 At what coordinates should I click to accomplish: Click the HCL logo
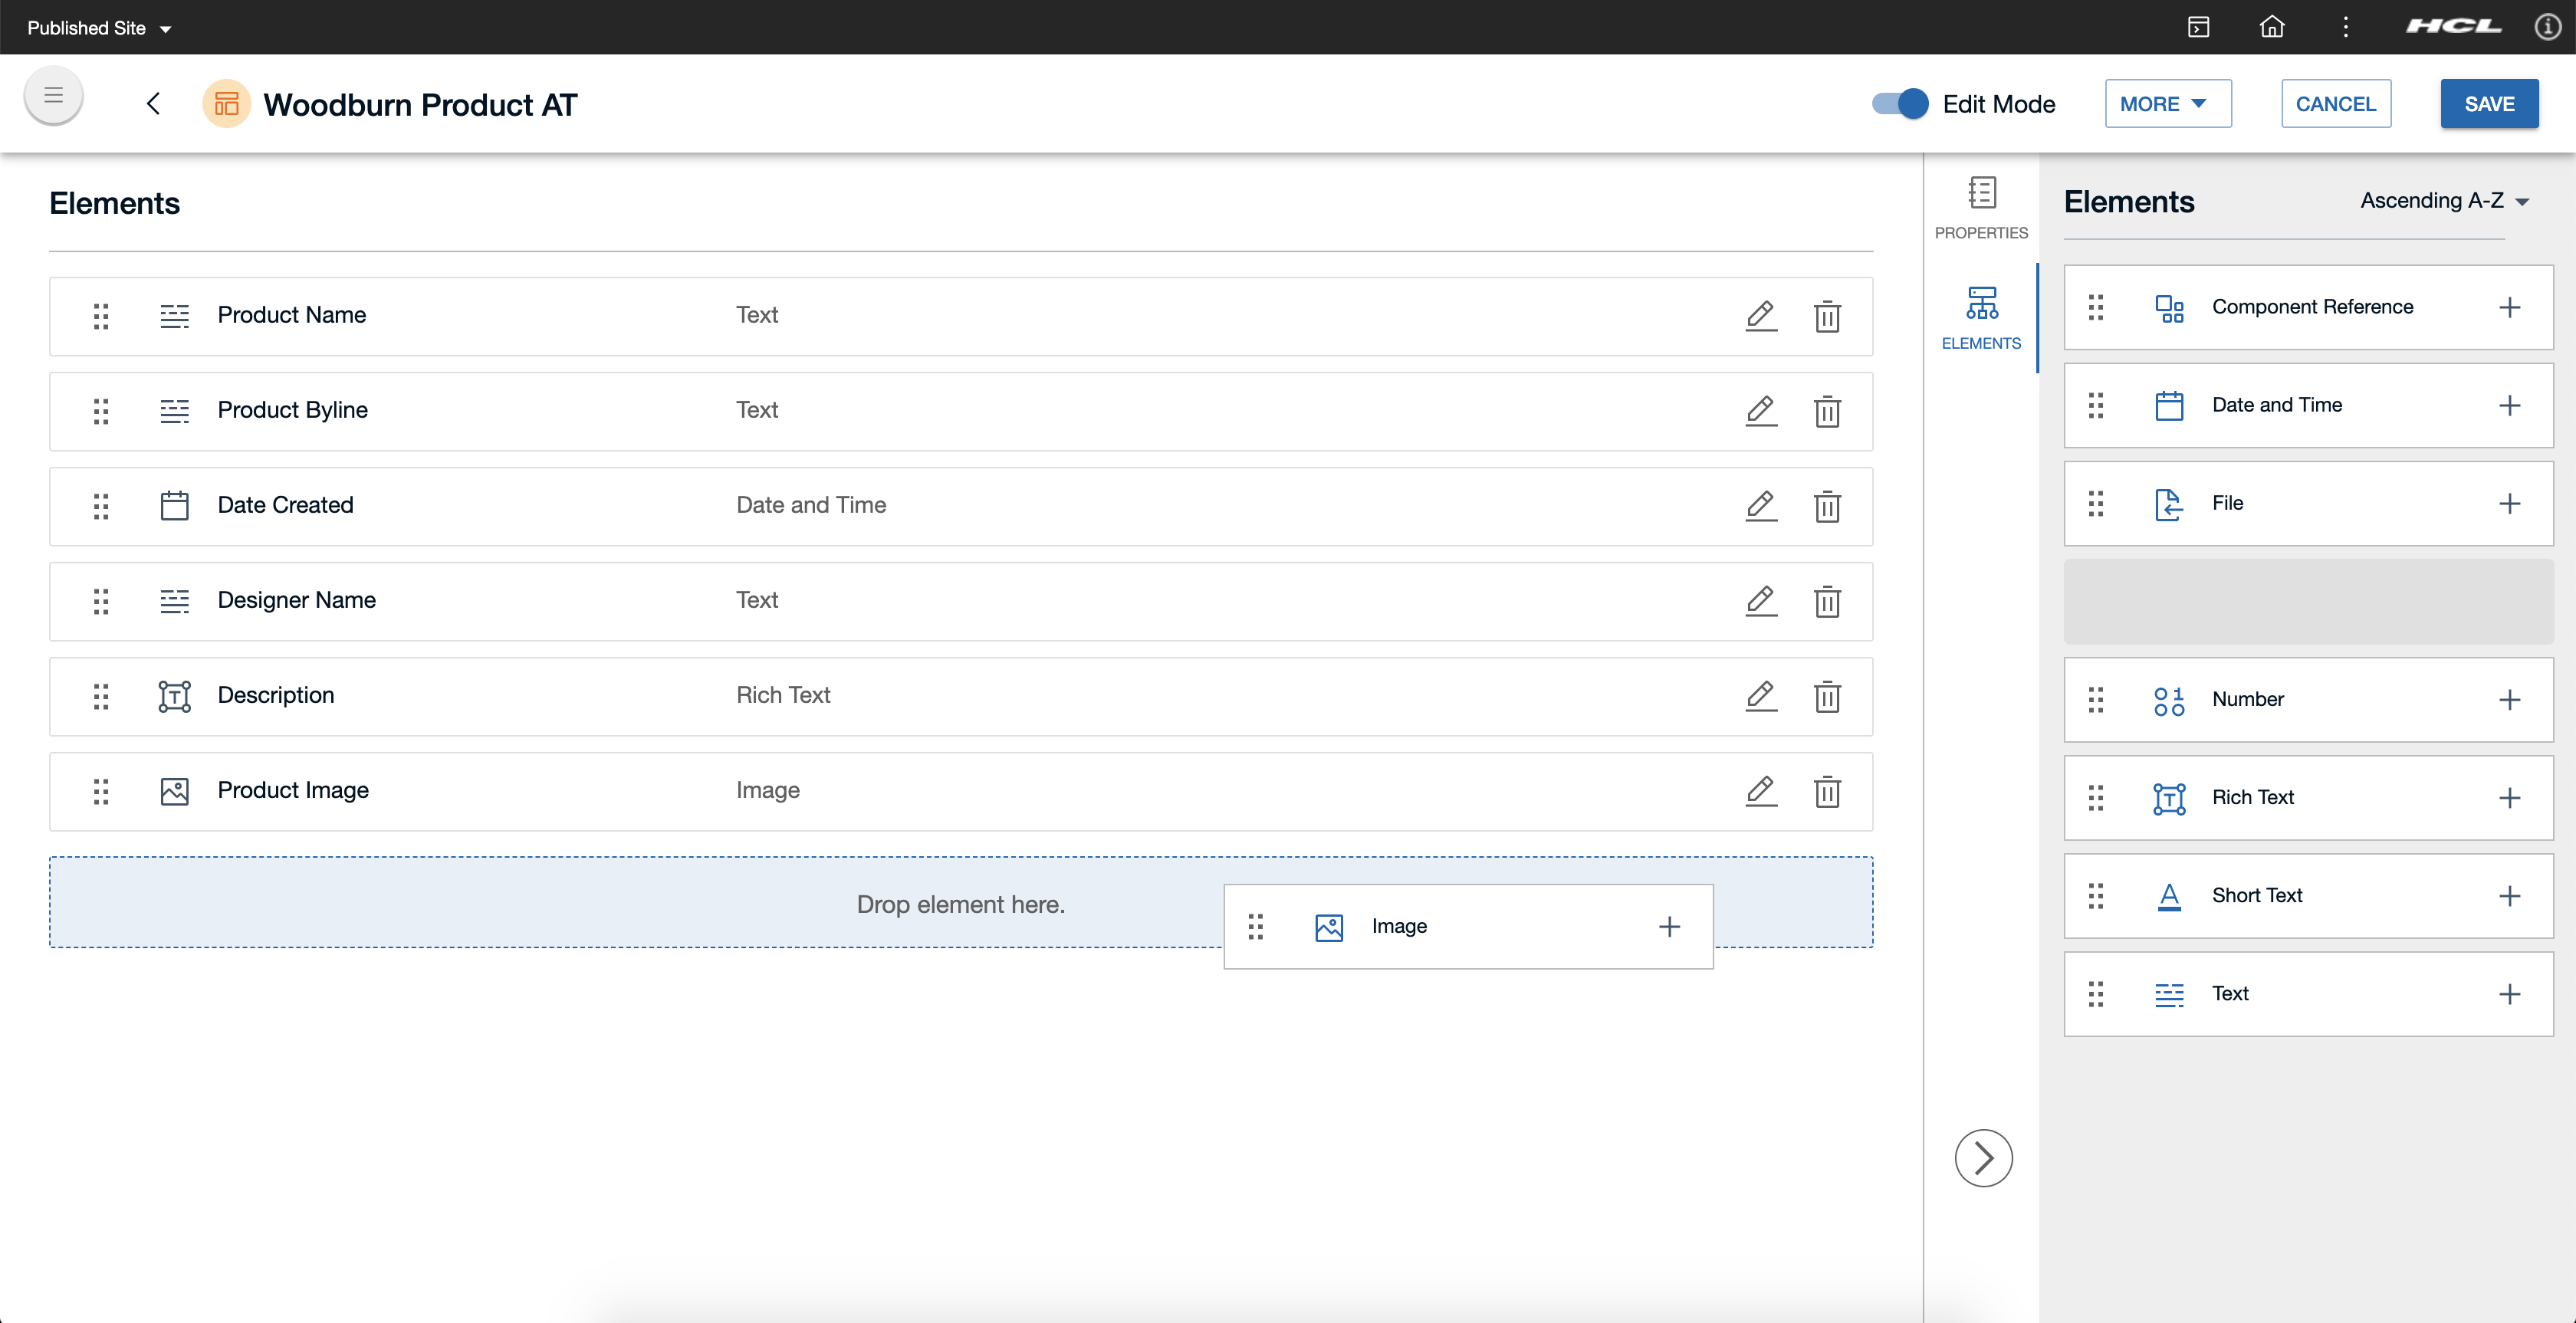pyautogui.click(x=2454, y=26)
